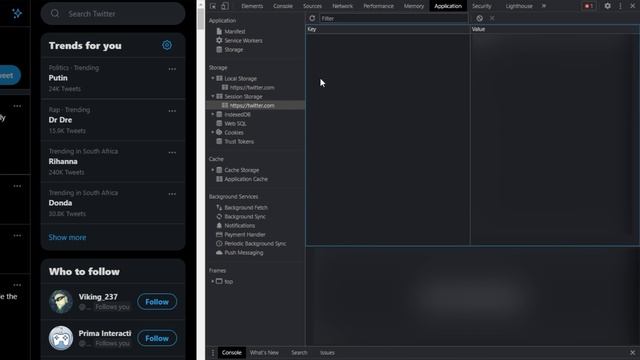Open more options for Putin trend

click(x=172, y=69)
